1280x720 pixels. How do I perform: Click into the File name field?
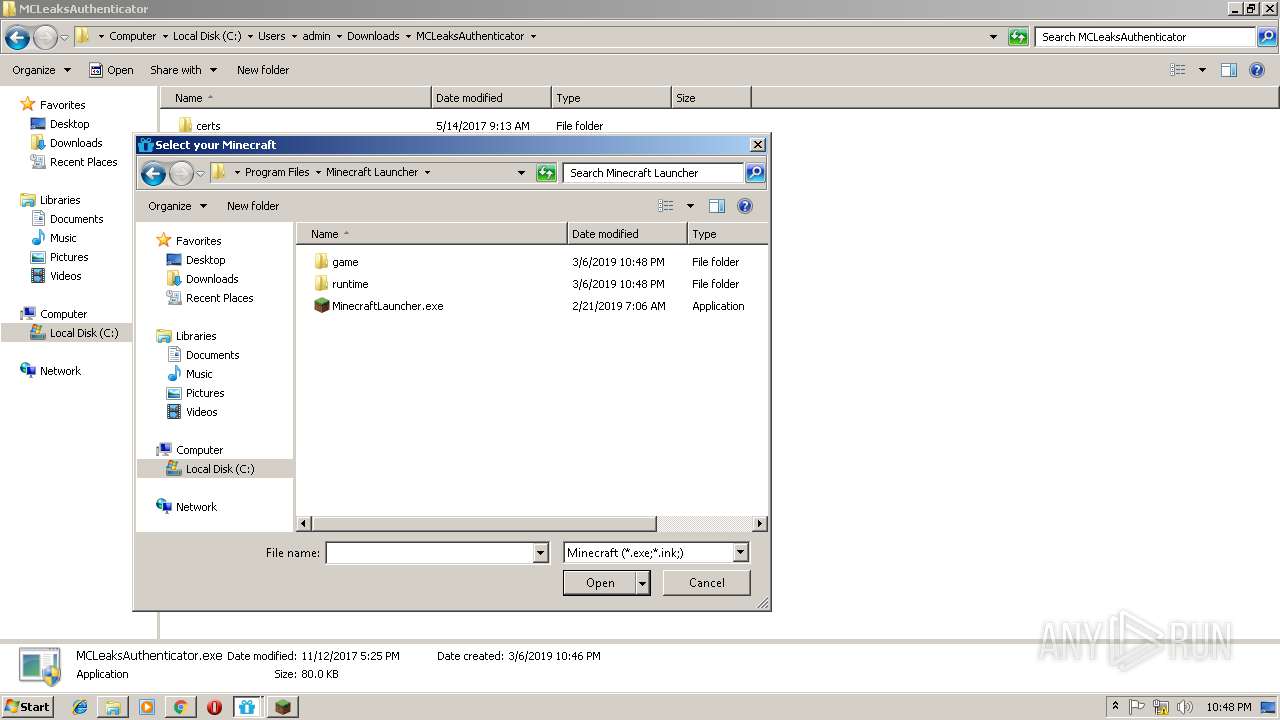430,553
